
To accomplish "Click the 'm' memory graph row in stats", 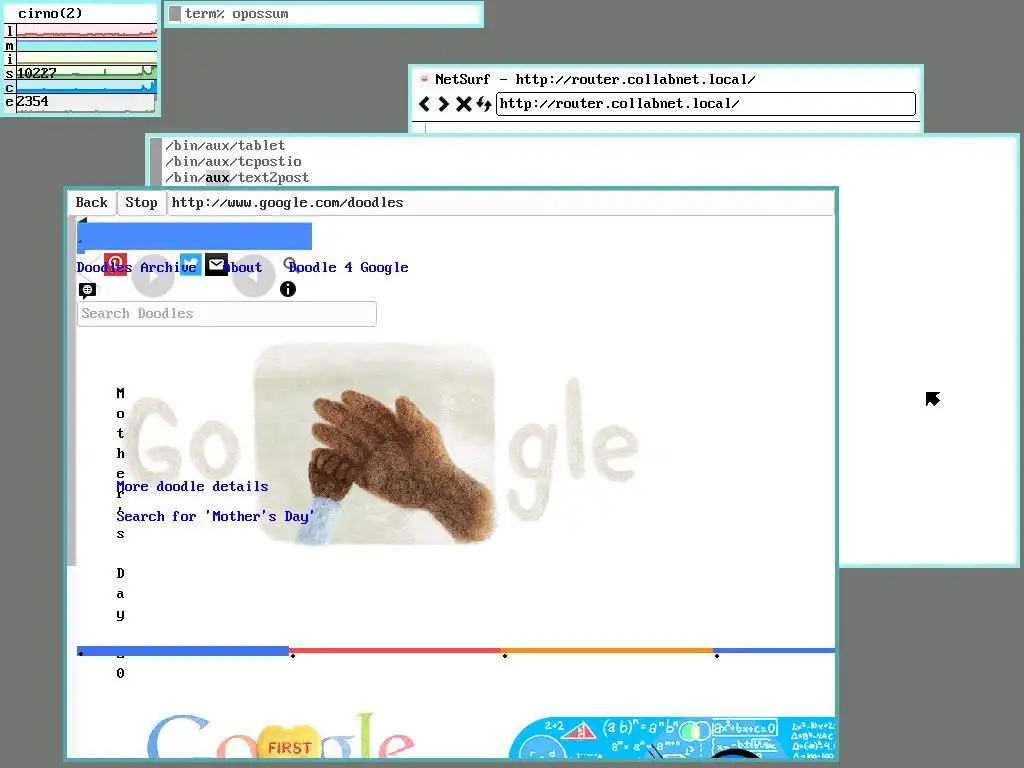I will [x=81, y=46].
